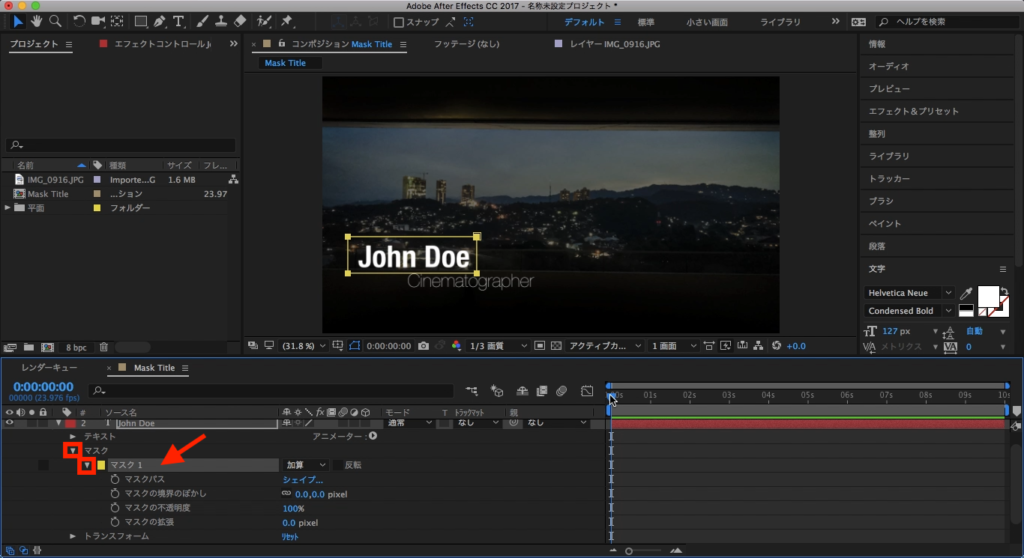1024x558 pixels.
Task: Activate the Clone Stamp tool
Action: pyautogui.click(x=221, y=20)
